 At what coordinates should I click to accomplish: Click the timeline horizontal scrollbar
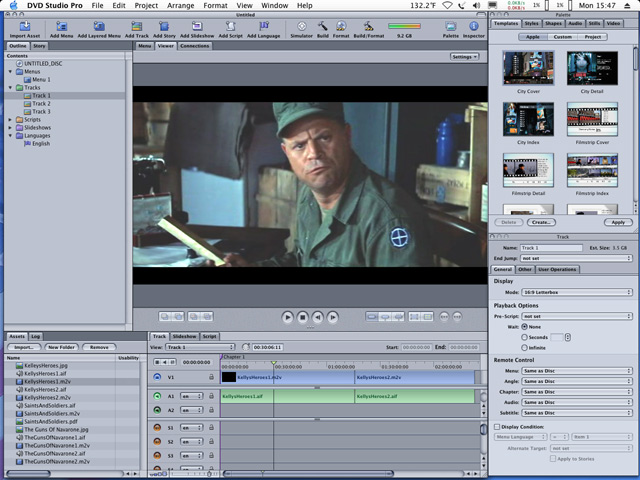(308, 473)
